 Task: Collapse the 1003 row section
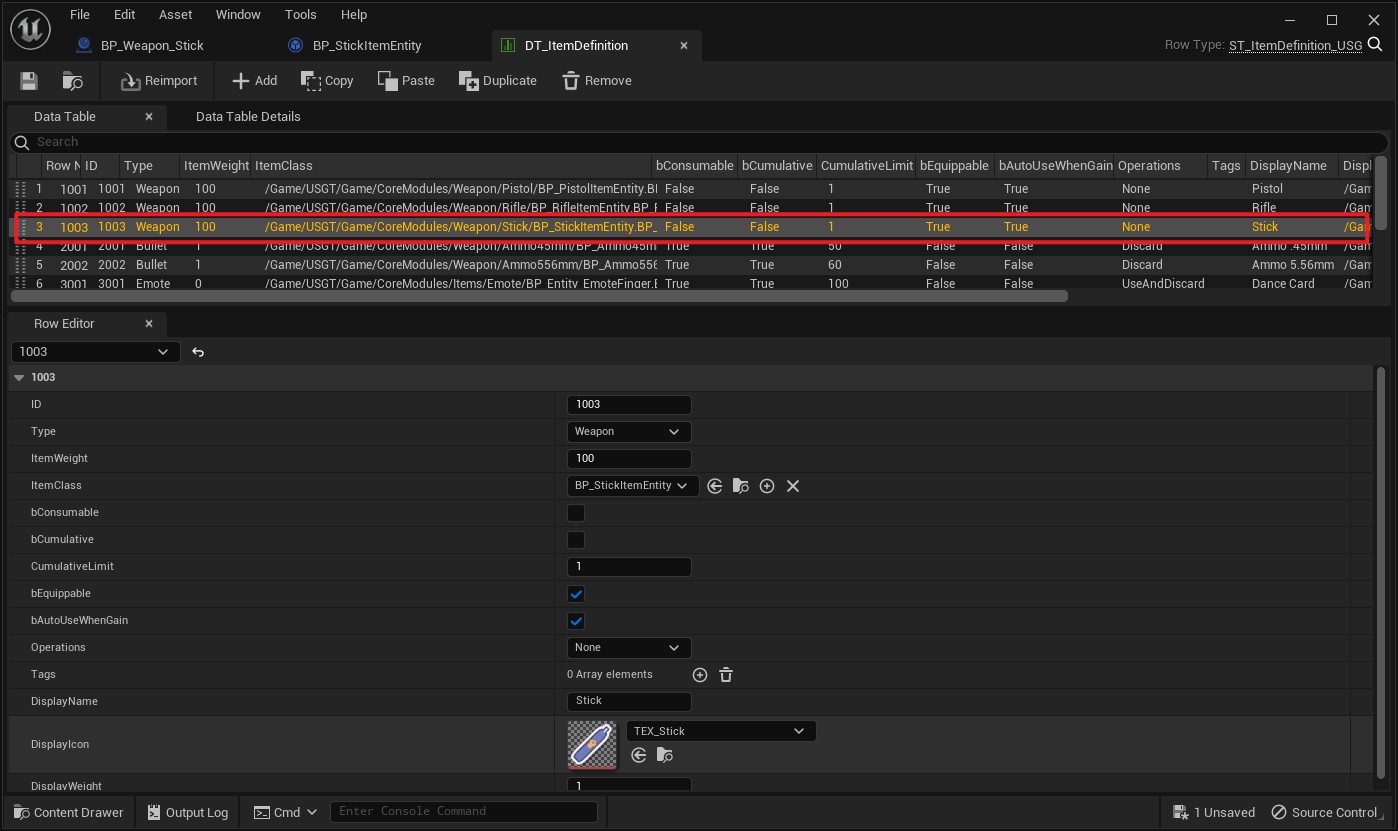tap(19, 378)
